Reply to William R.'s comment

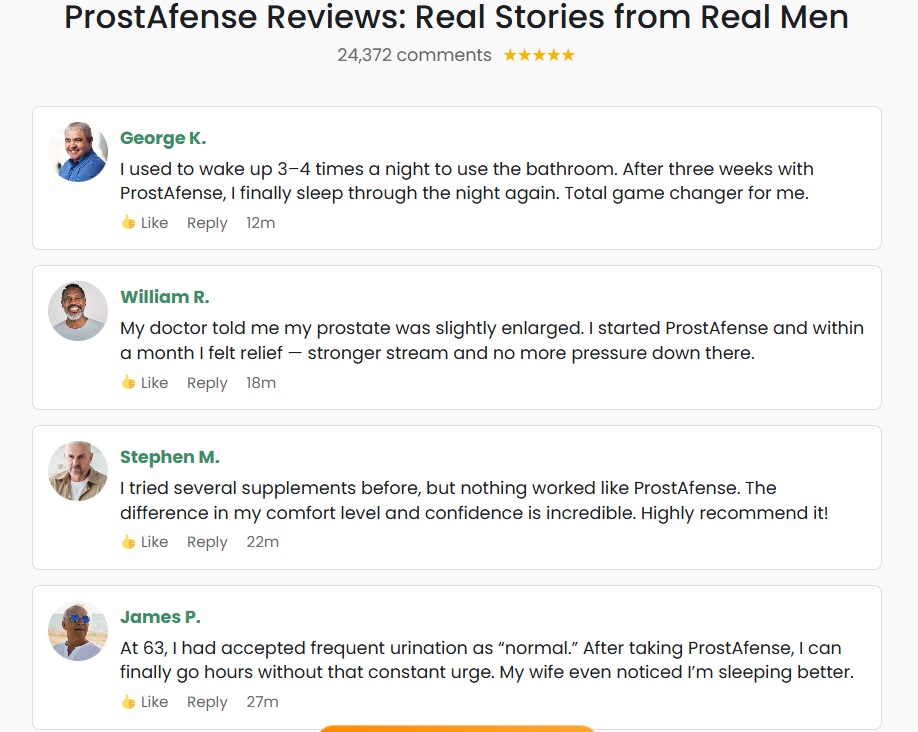(207, 383)
